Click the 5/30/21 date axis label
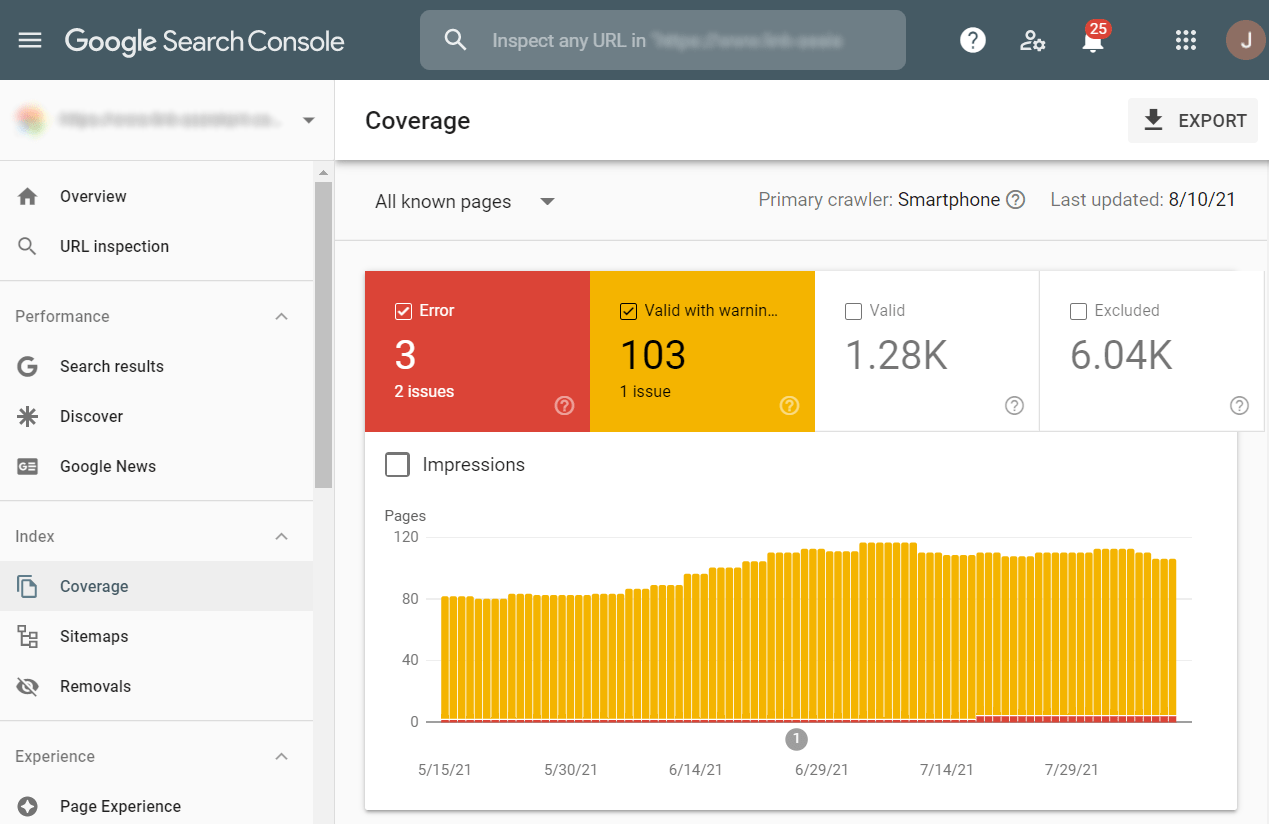 click(x=571, y=770)
